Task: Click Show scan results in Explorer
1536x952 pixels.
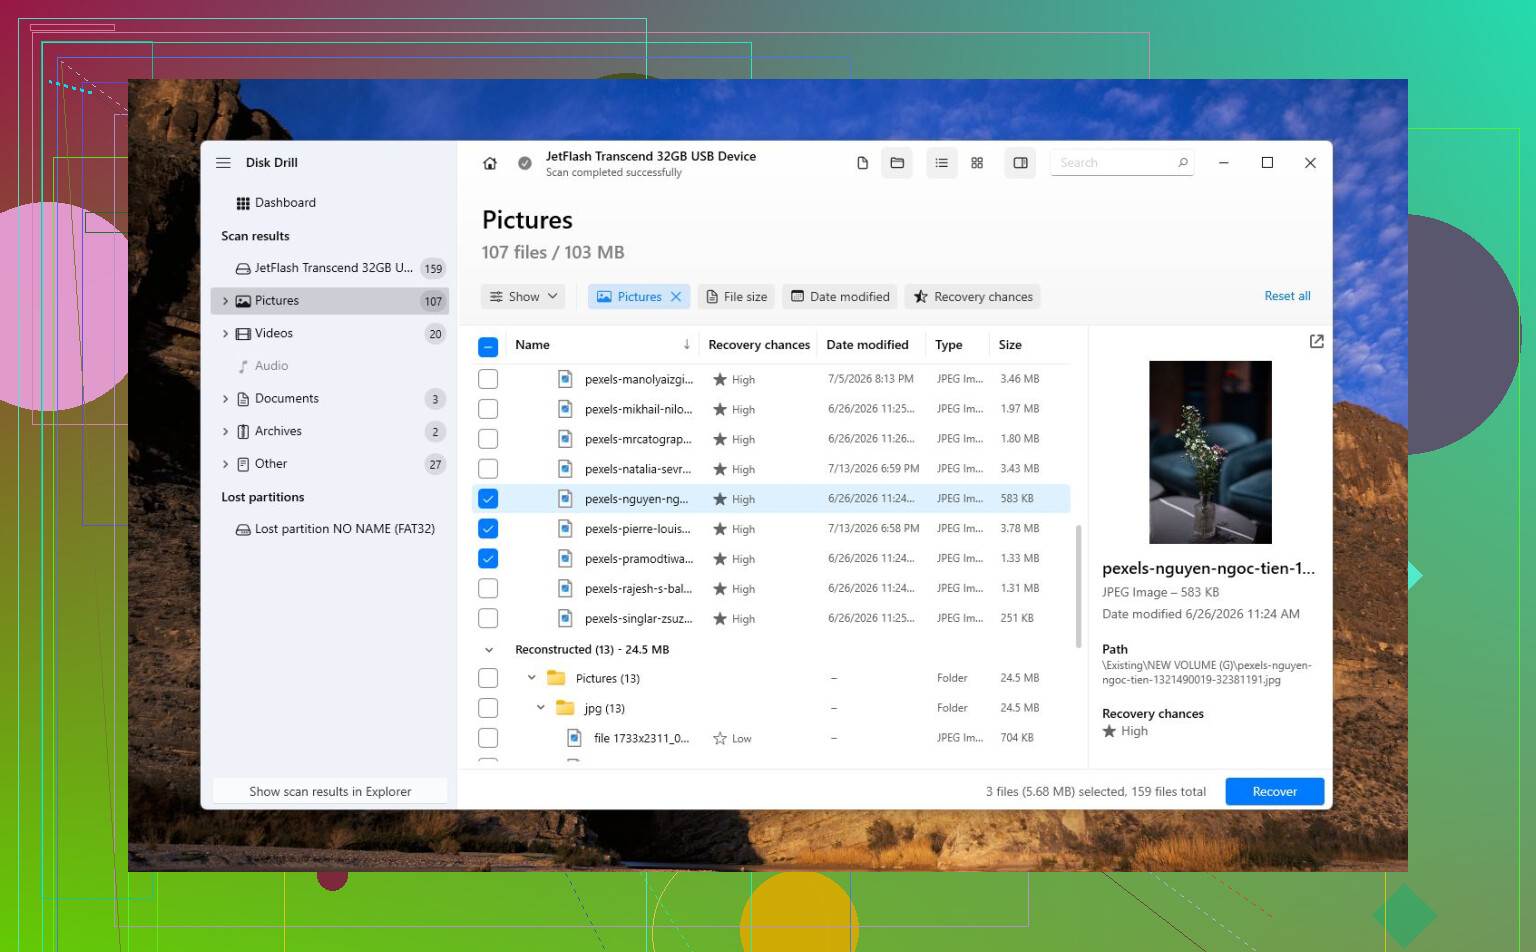Action: pos(330,792)
